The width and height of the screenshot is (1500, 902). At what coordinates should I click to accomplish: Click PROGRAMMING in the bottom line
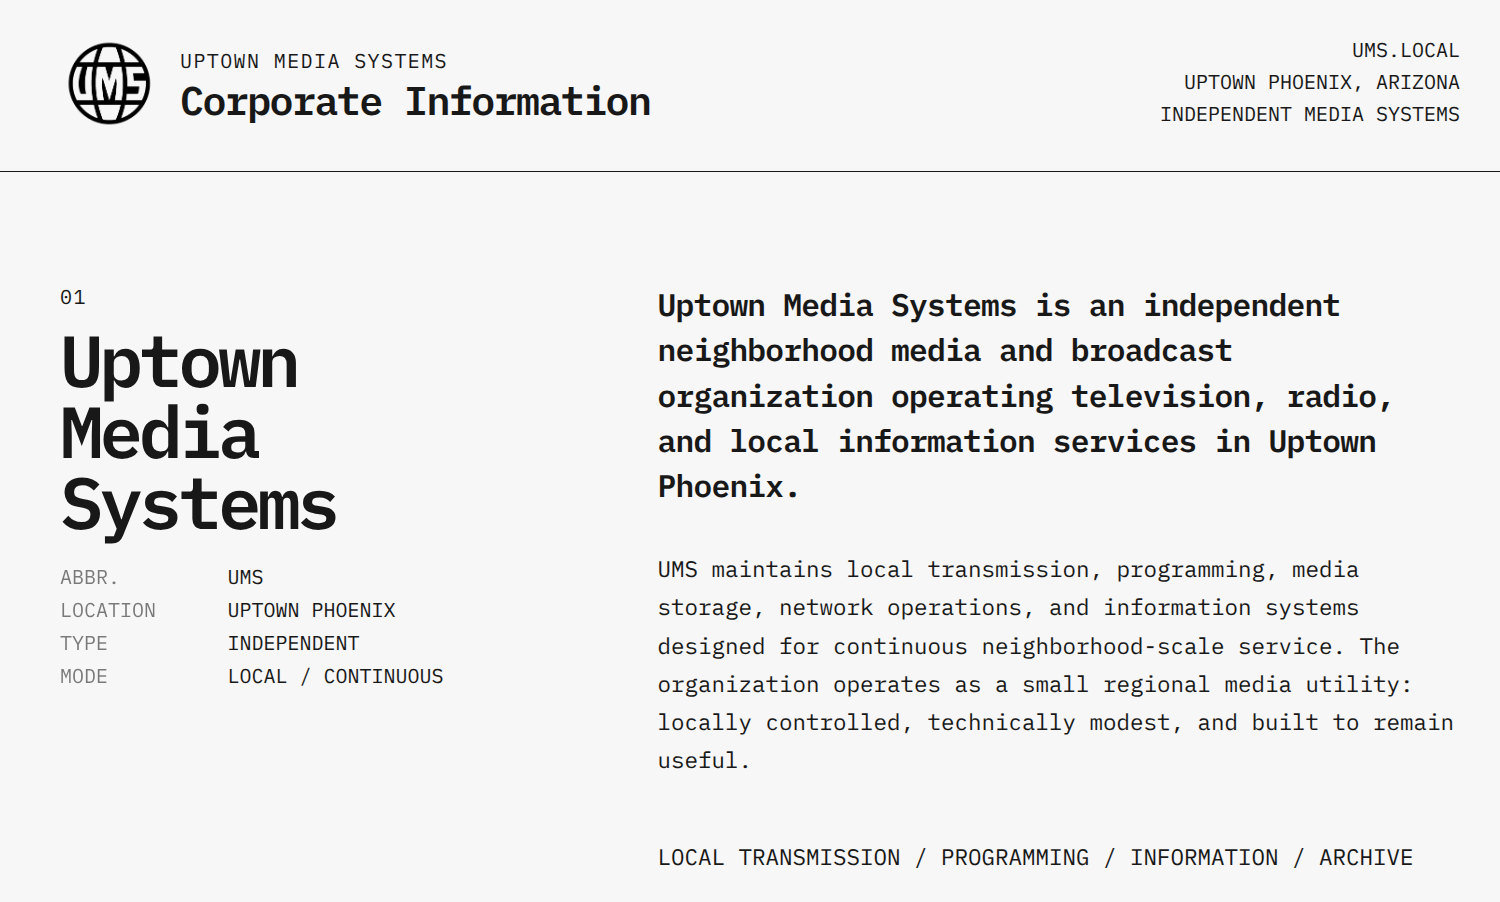(x=1015, y=857)
